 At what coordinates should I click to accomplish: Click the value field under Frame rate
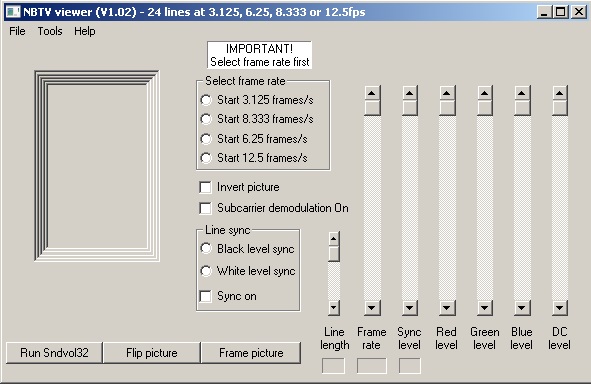click(x=372, y=366)
